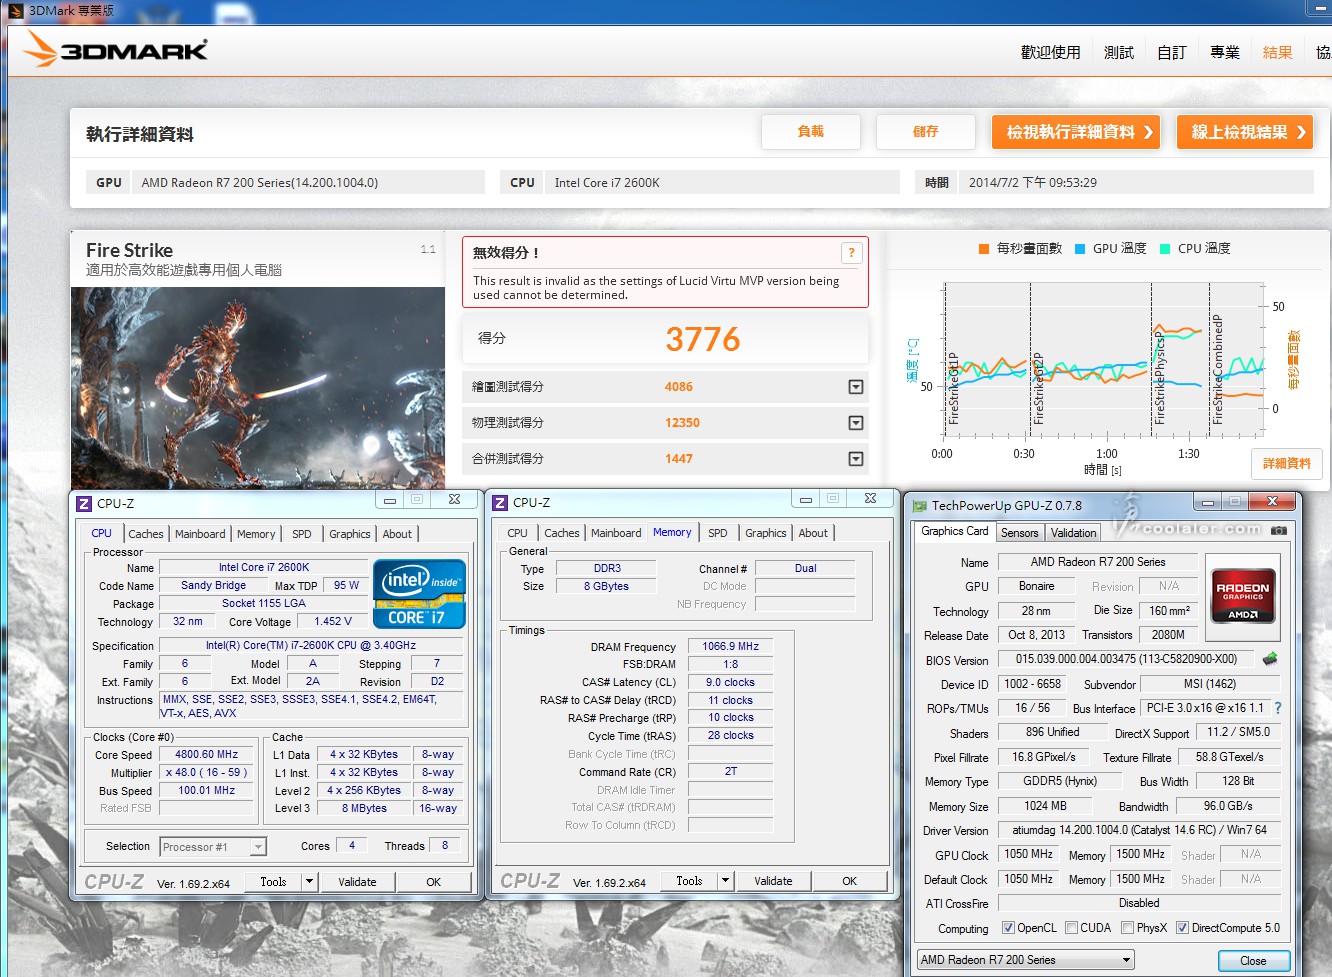This screenshot has width=1332, height=977.
Task: Click the Core Speed 4800.60 MHz field
Action: coord(207,755)
